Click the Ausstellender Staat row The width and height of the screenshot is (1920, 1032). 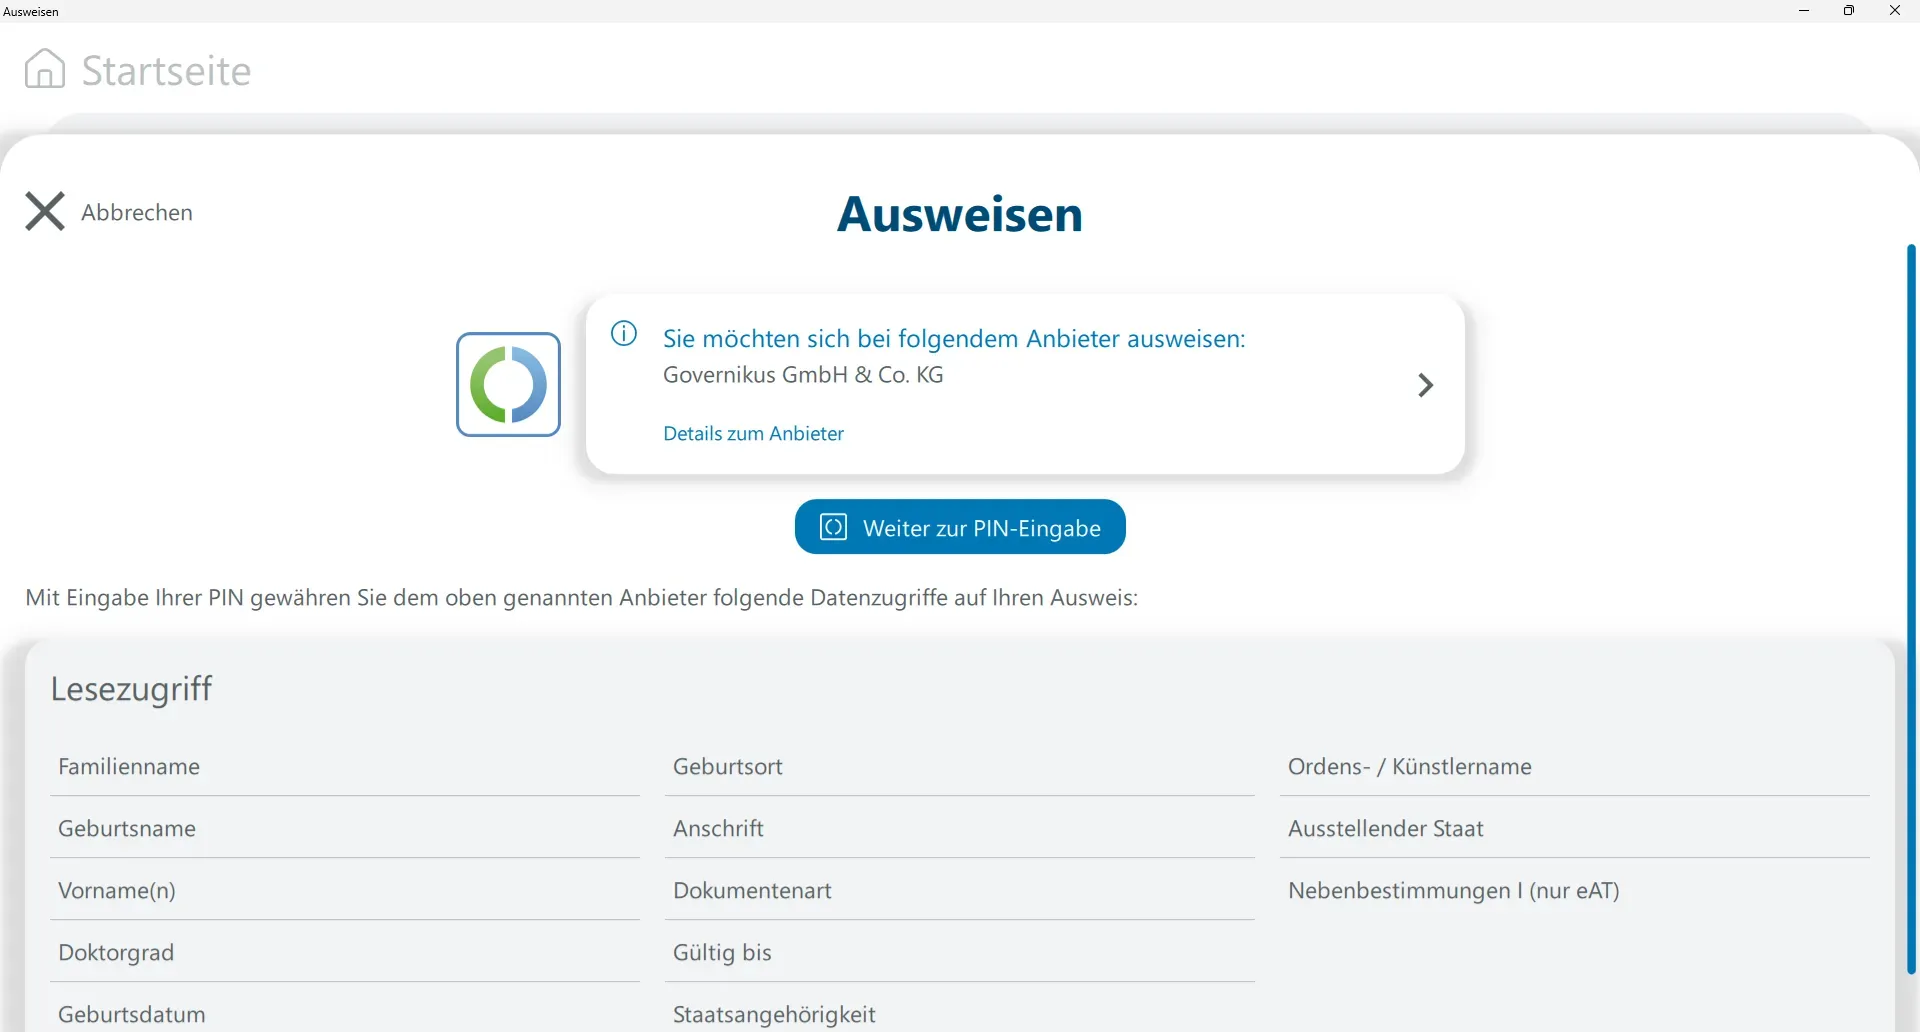[1385, 829]
